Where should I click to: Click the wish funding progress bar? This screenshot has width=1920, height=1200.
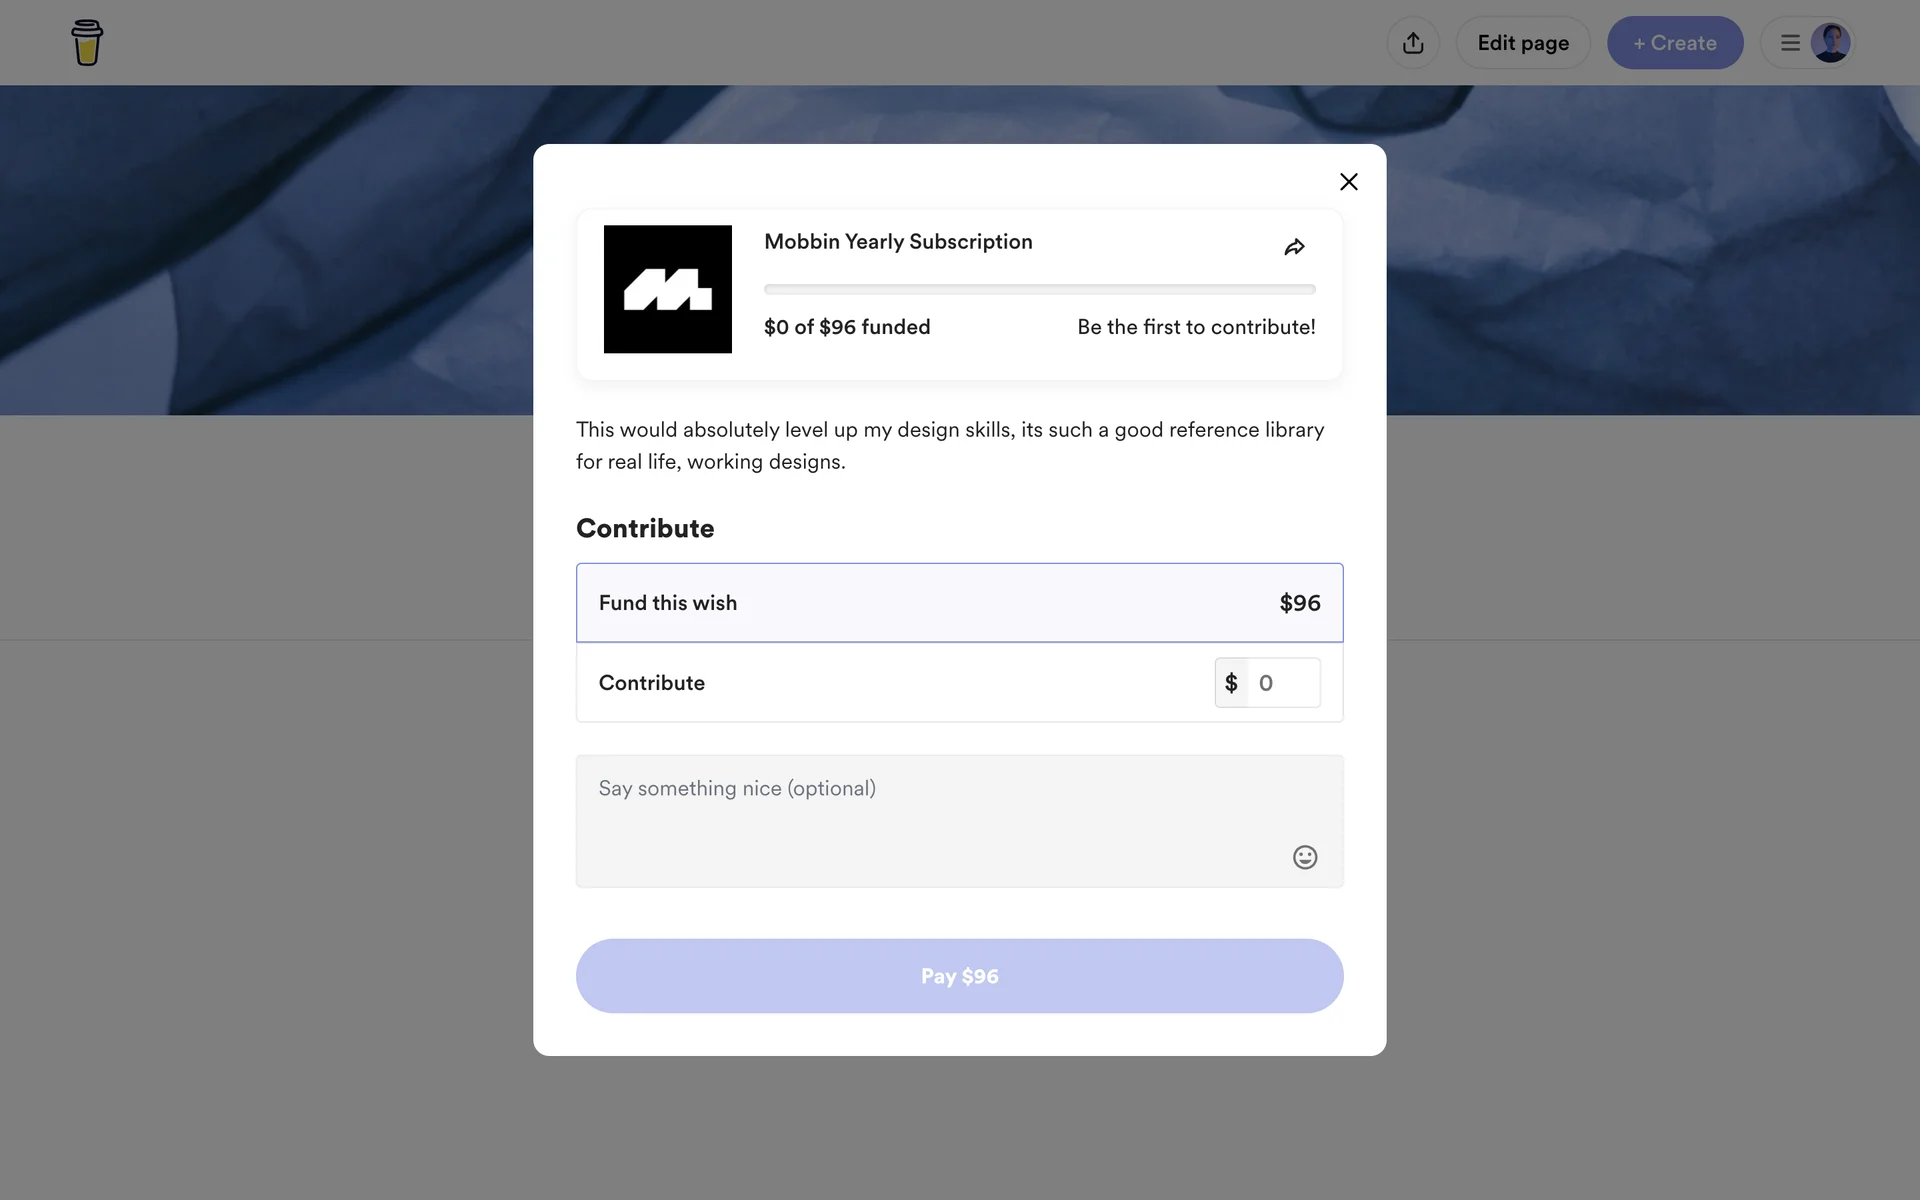point(1039,290)
